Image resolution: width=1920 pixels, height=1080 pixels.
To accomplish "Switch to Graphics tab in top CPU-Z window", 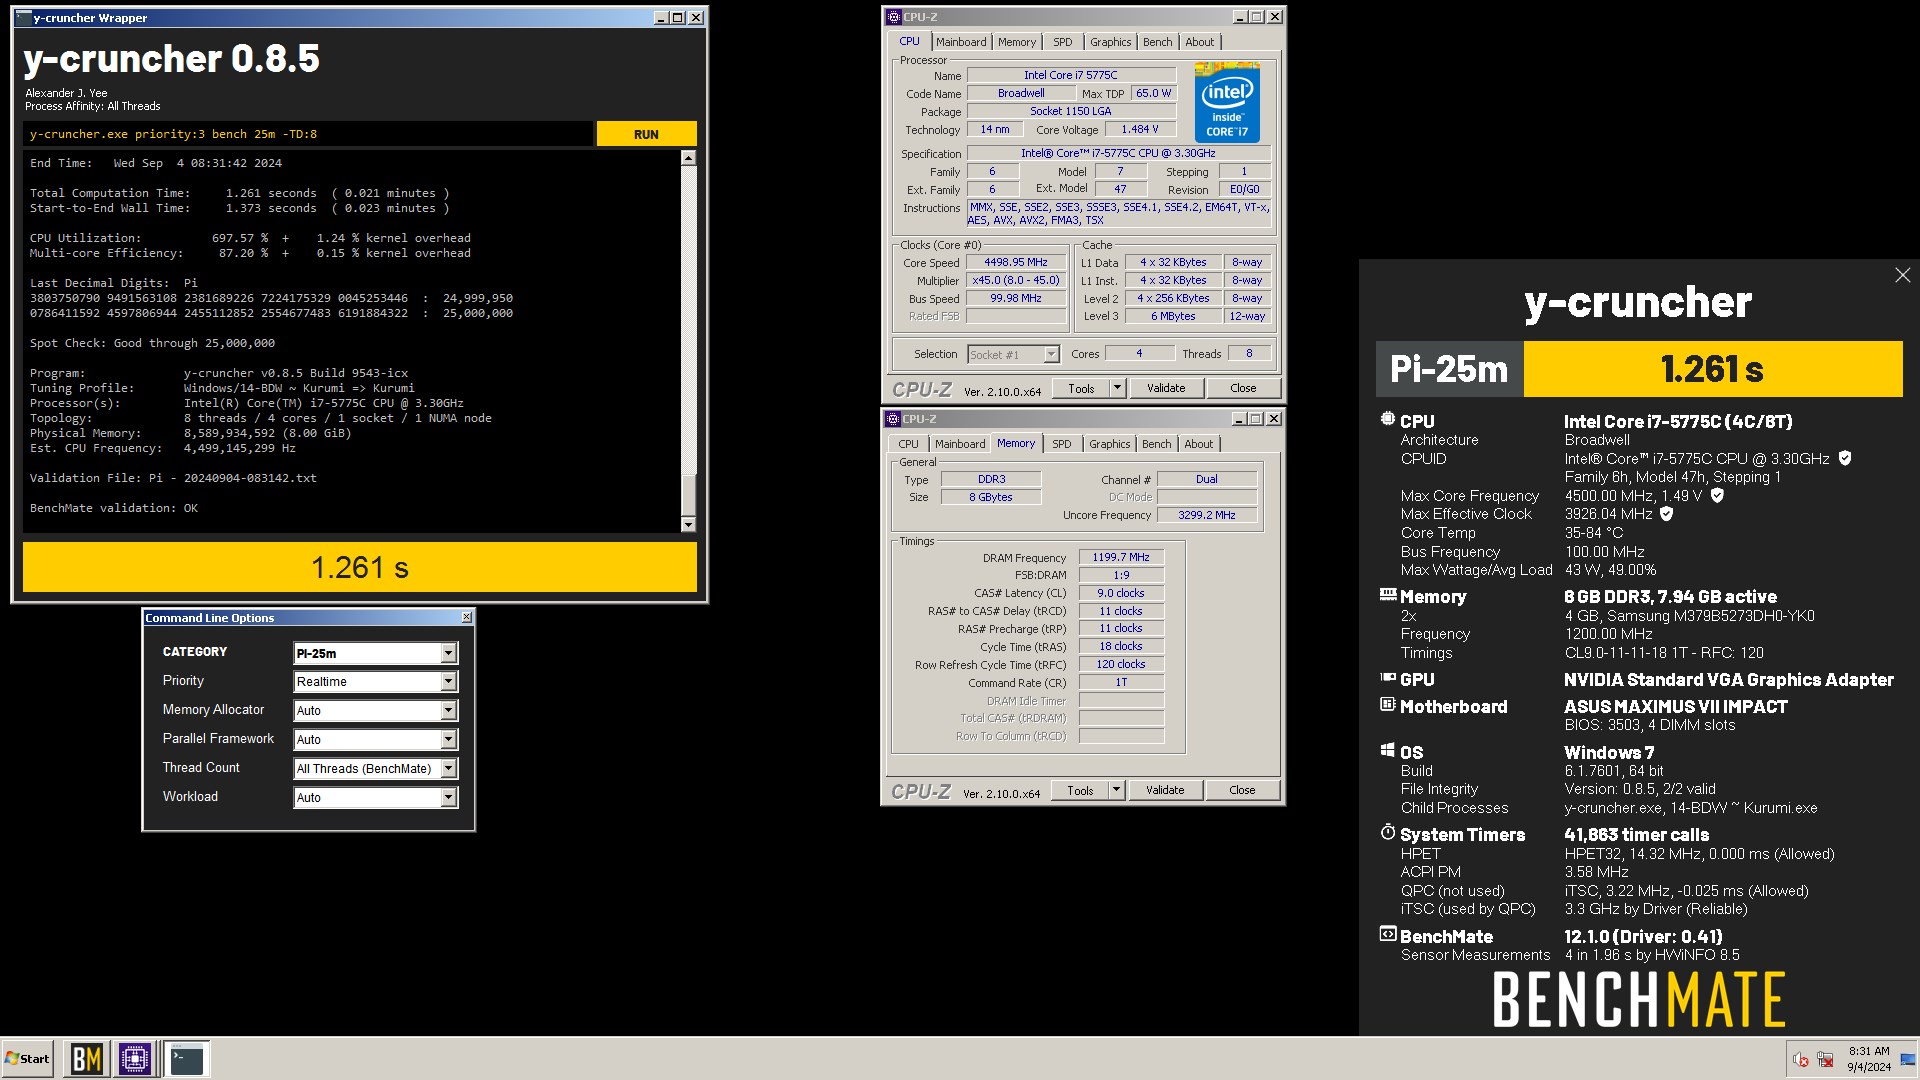I will [1111, 42].
